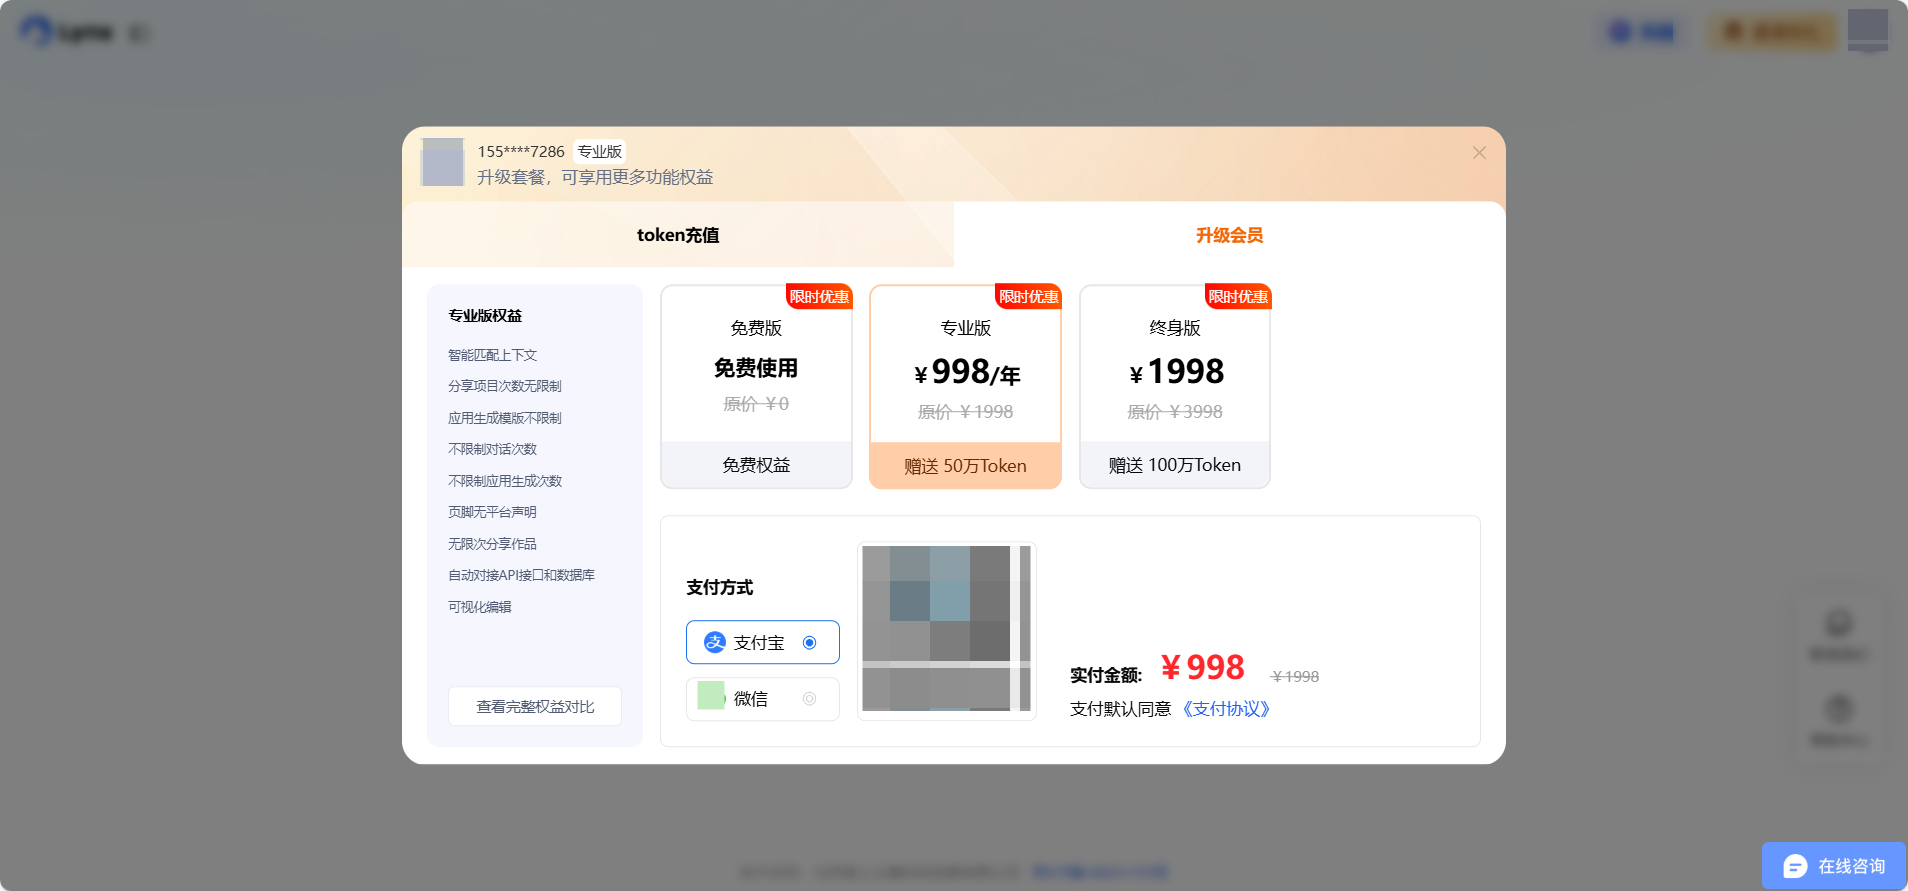Click 免费权益 label on free card
This screenshot has width=1908, height=891.
coord(756,465)
